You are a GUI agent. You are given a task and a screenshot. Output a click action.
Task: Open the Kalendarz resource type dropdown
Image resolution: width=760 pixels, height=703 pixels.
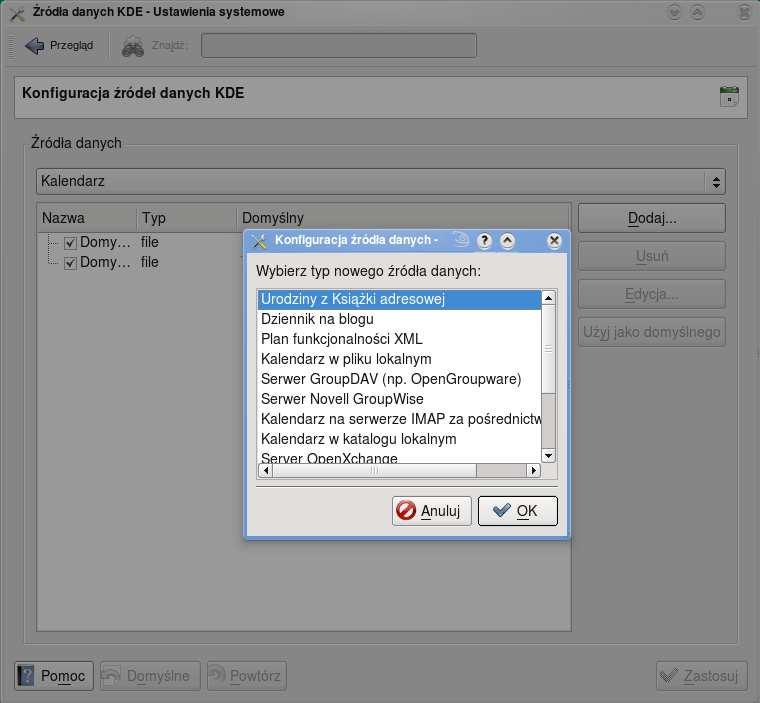(x=380, y=182)
